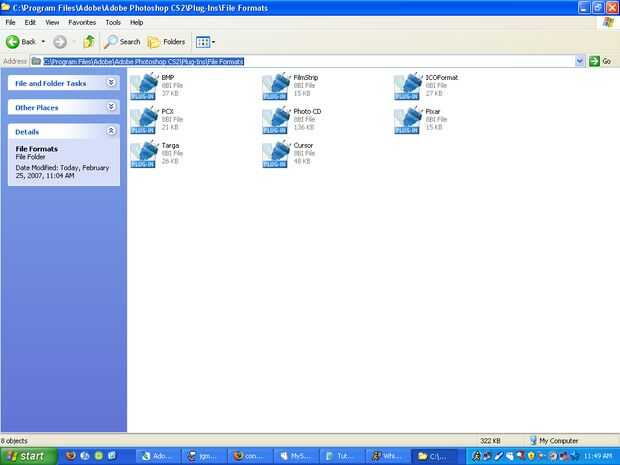Click the green Back arrow icon
This screenshot has width=620, height=465.
(x=12, y=42)
